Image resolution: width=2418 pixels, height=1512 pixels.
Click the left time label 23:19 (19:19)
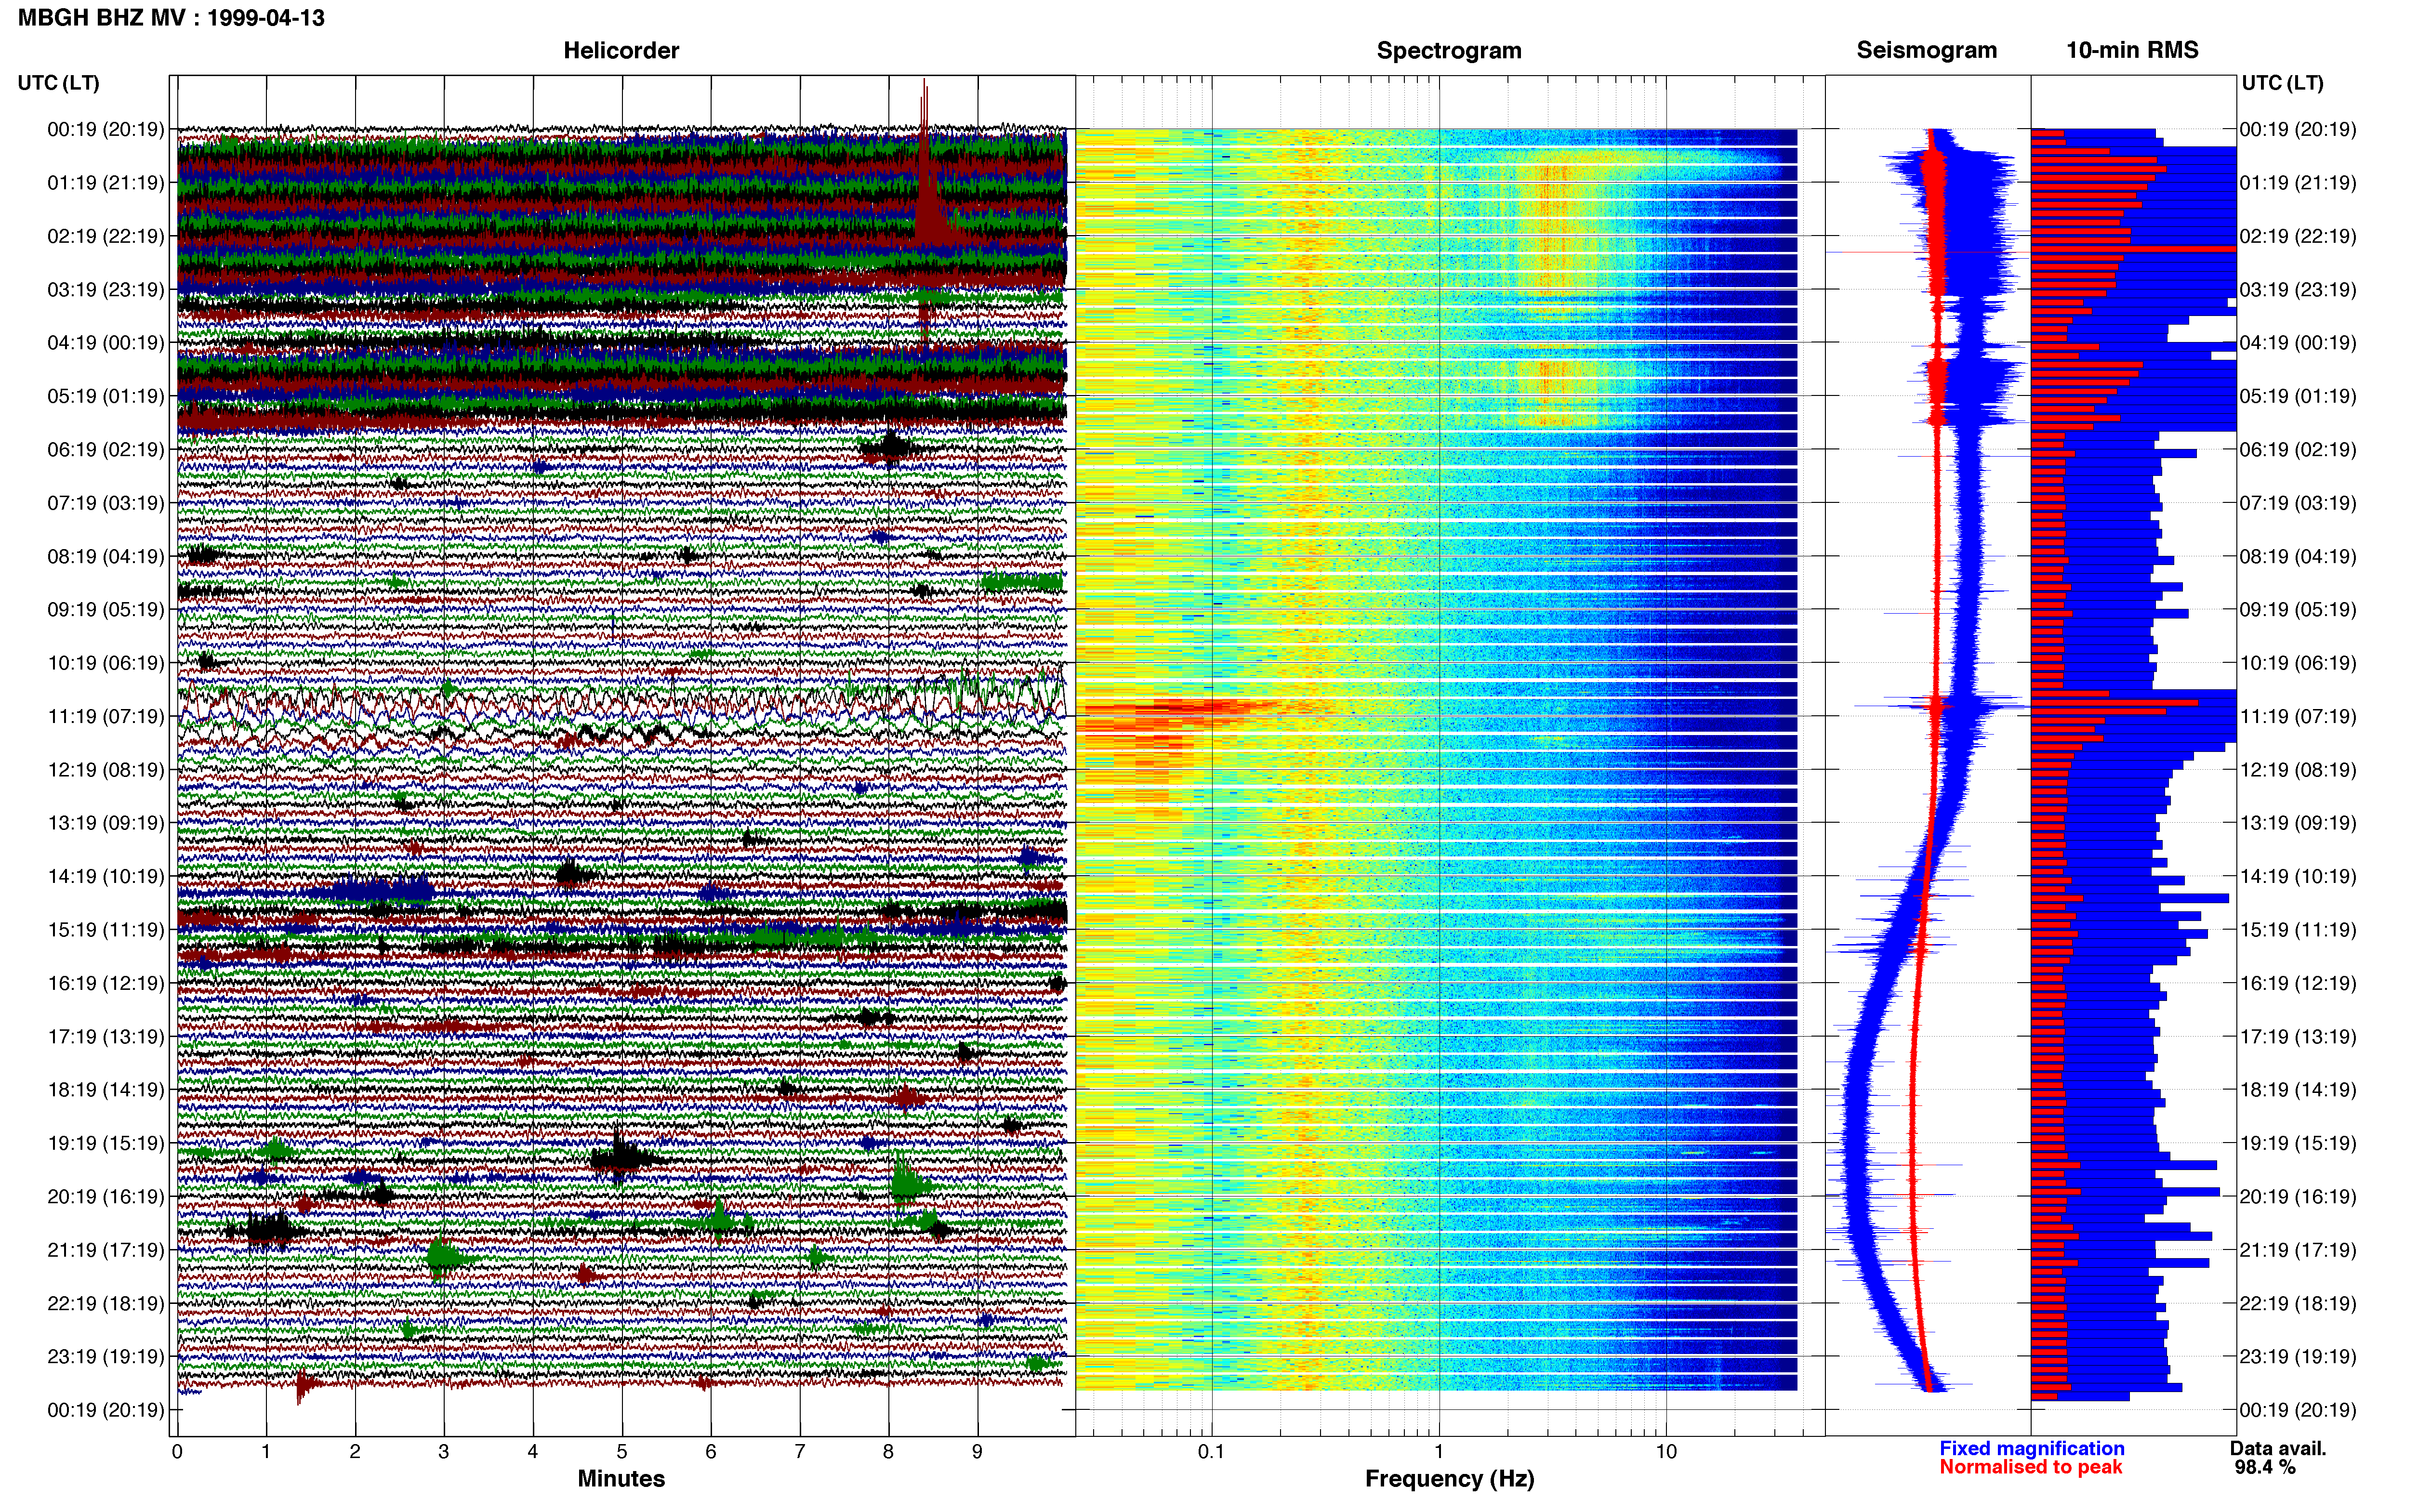click(x=105, y=1357)
